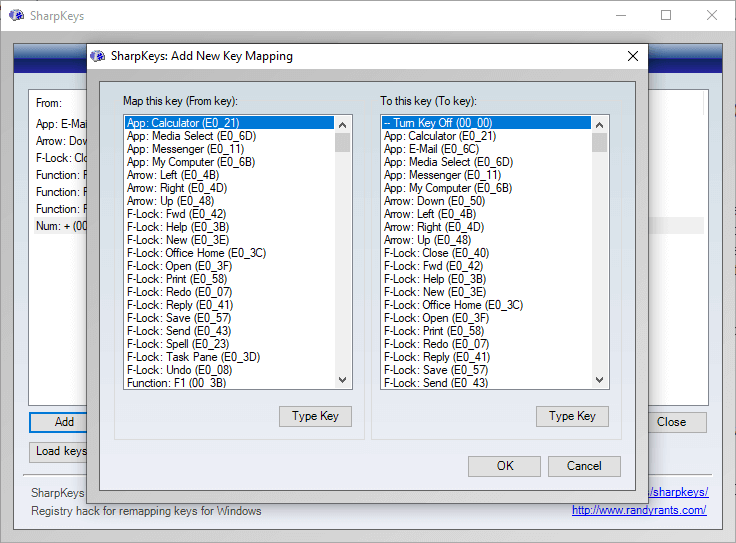Select App: Media Select in To list
Viewport: 736px width, 543px height.
click(486, 162)
